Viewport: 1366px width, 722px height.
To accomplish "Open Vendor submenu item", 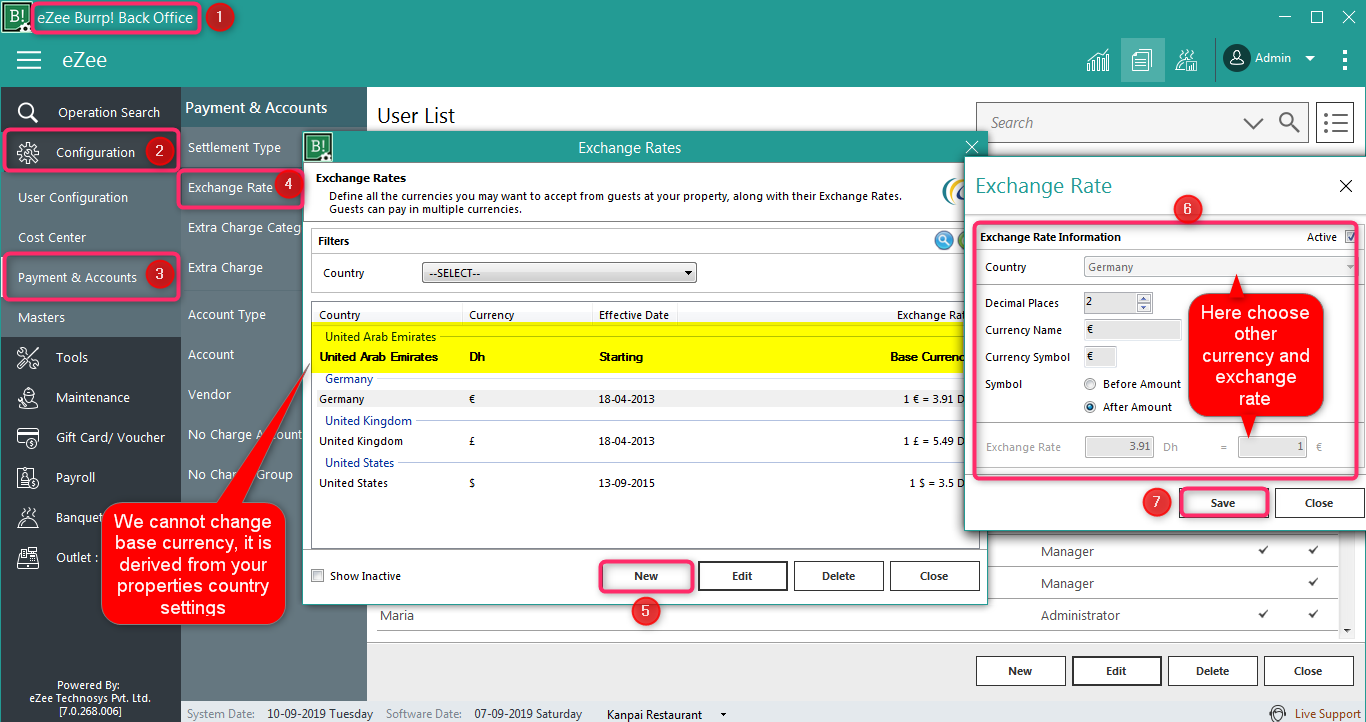I will click(x=209, y=394).
